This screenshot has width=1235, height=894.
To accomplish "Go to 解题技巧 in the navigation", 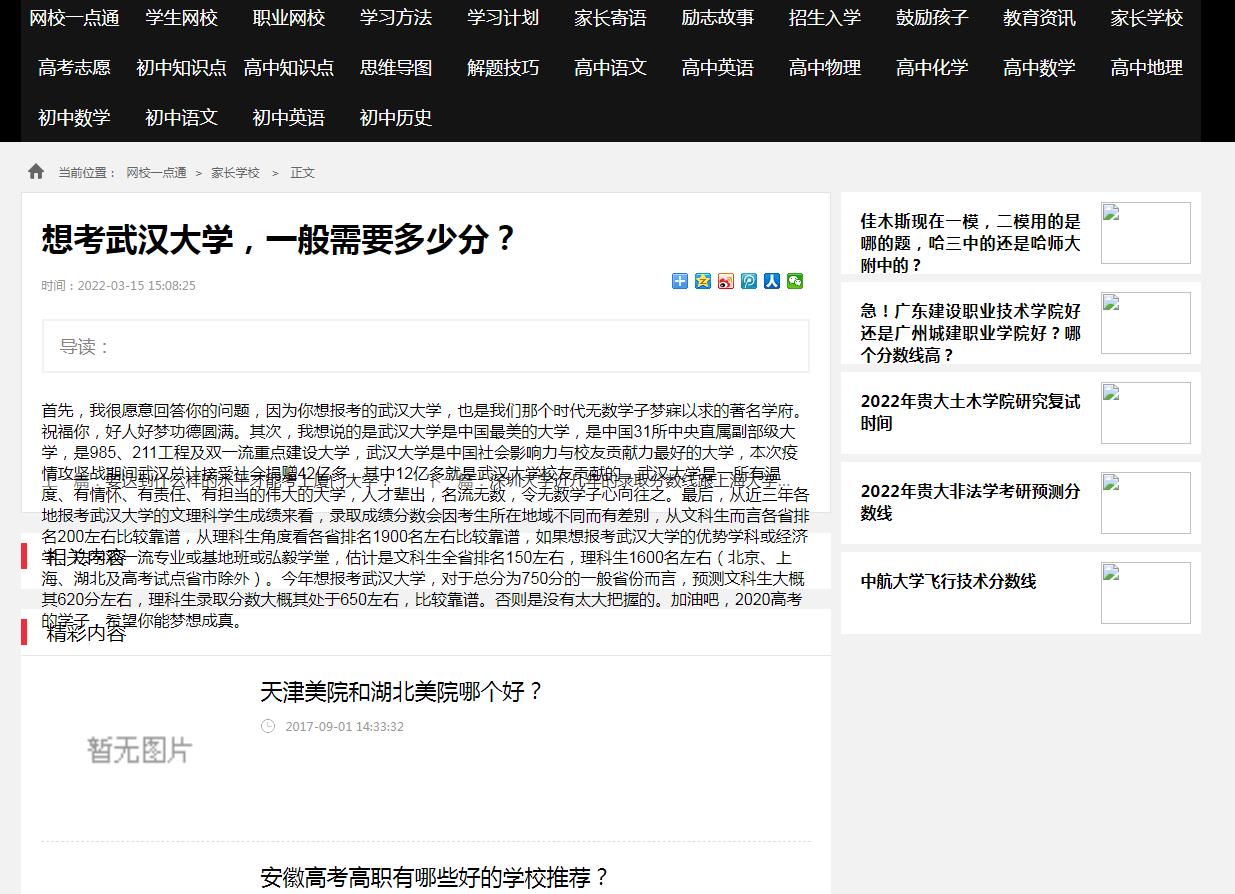I will 503,68.
